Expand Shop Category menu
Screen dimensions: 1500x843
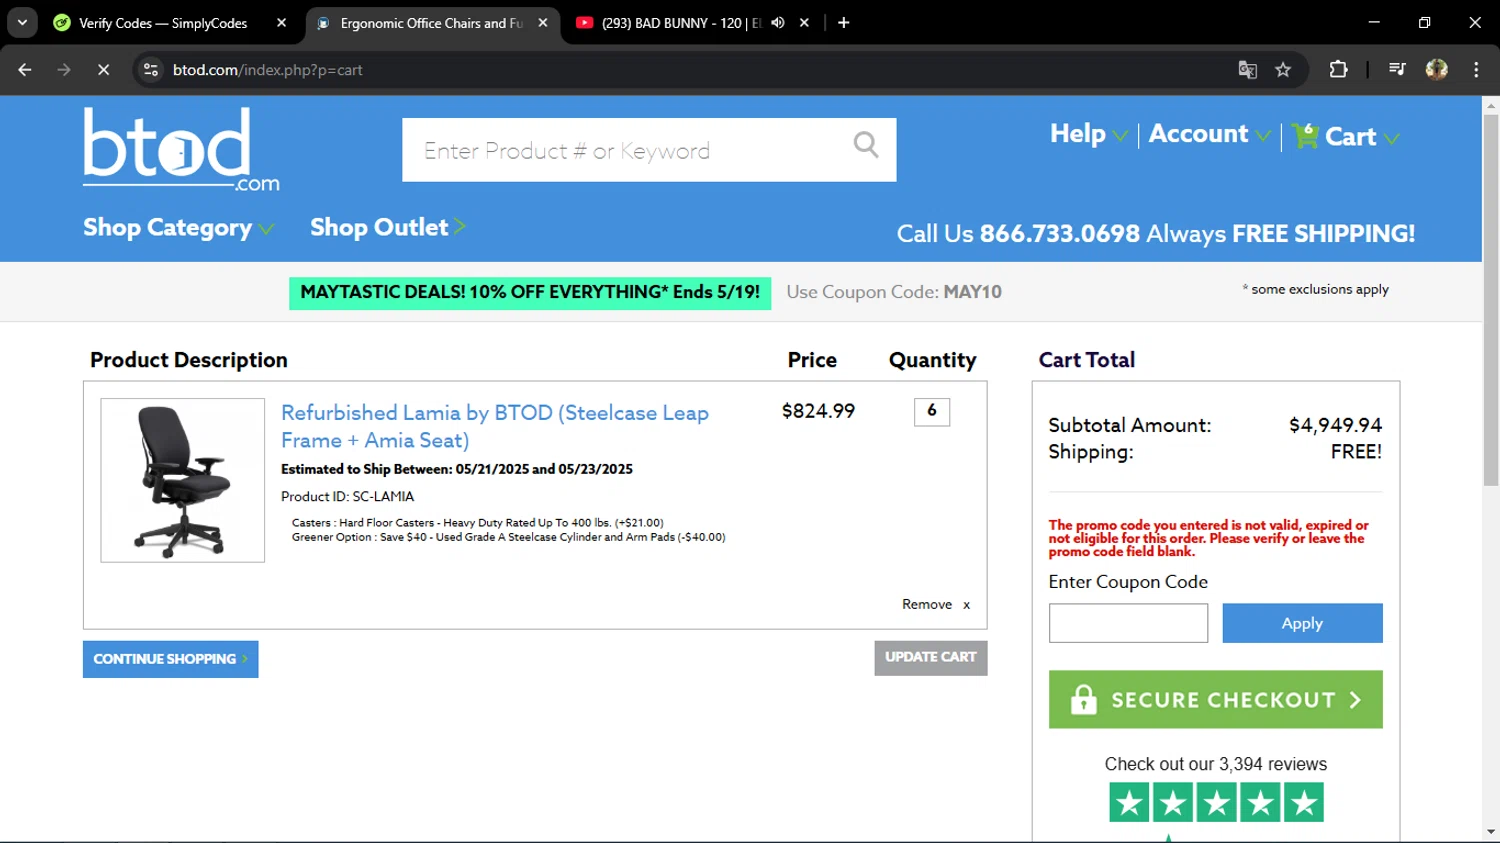coord(178,228)
